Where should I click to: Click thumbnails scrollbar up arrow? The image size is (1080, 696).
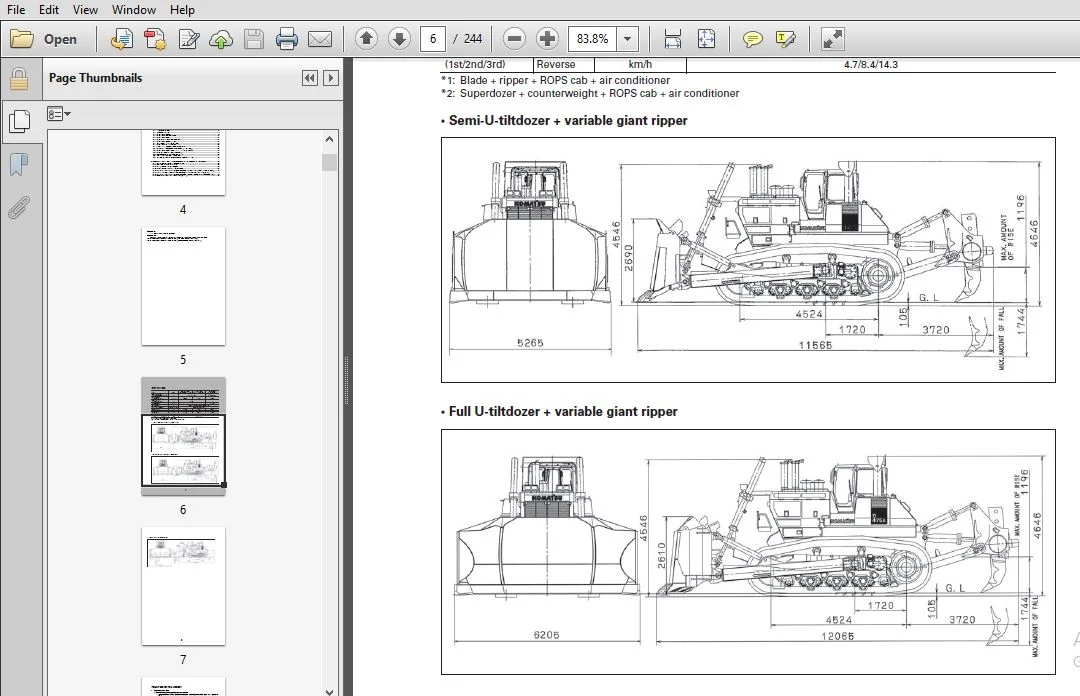pos(329,139)
